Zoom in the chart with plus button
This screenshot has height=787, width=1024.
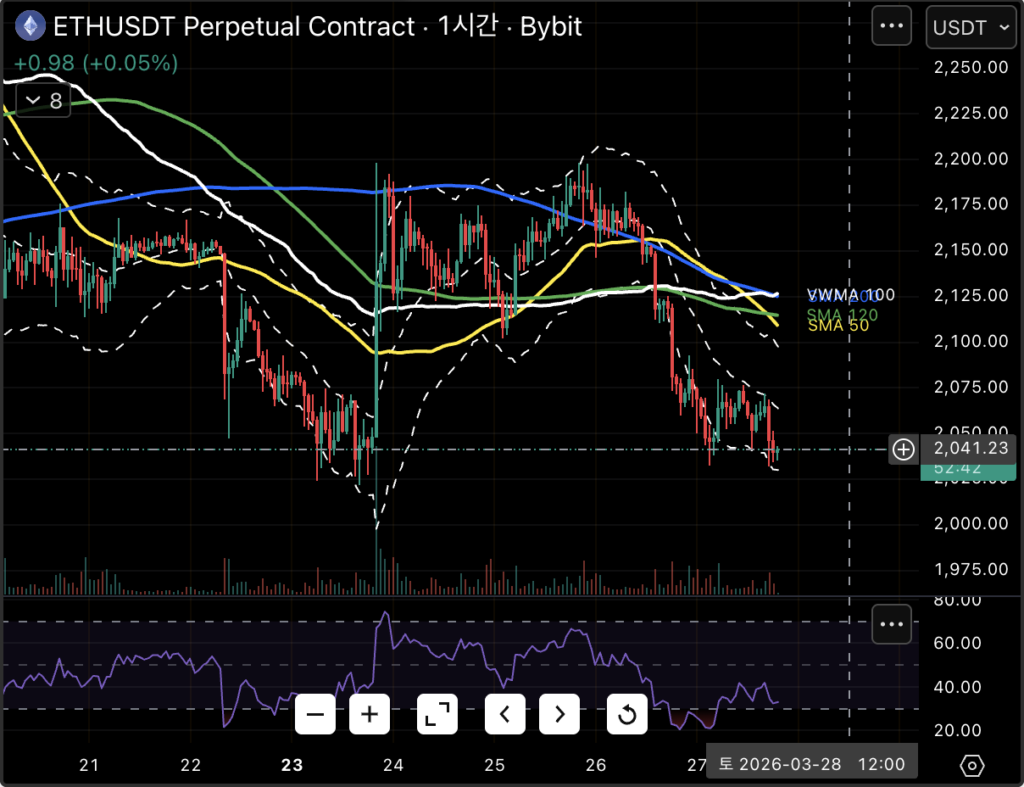pyautogui.click(x=370, y=714)
